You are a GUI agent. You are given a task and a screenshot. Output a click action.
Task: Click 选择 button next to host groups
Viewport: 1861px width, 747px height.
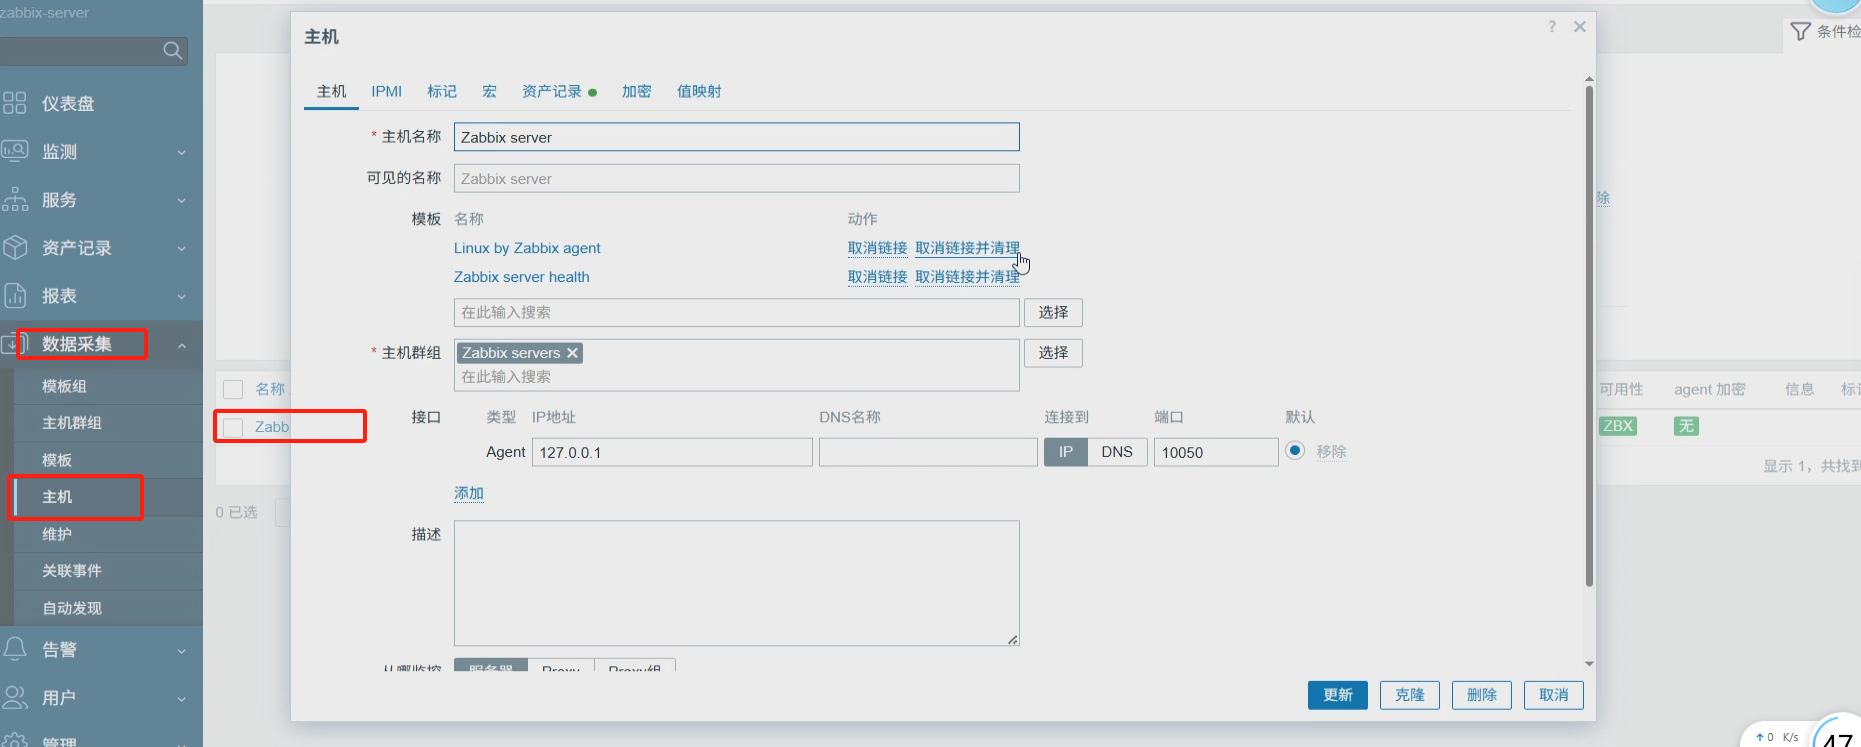click(x=1053, y=353)
